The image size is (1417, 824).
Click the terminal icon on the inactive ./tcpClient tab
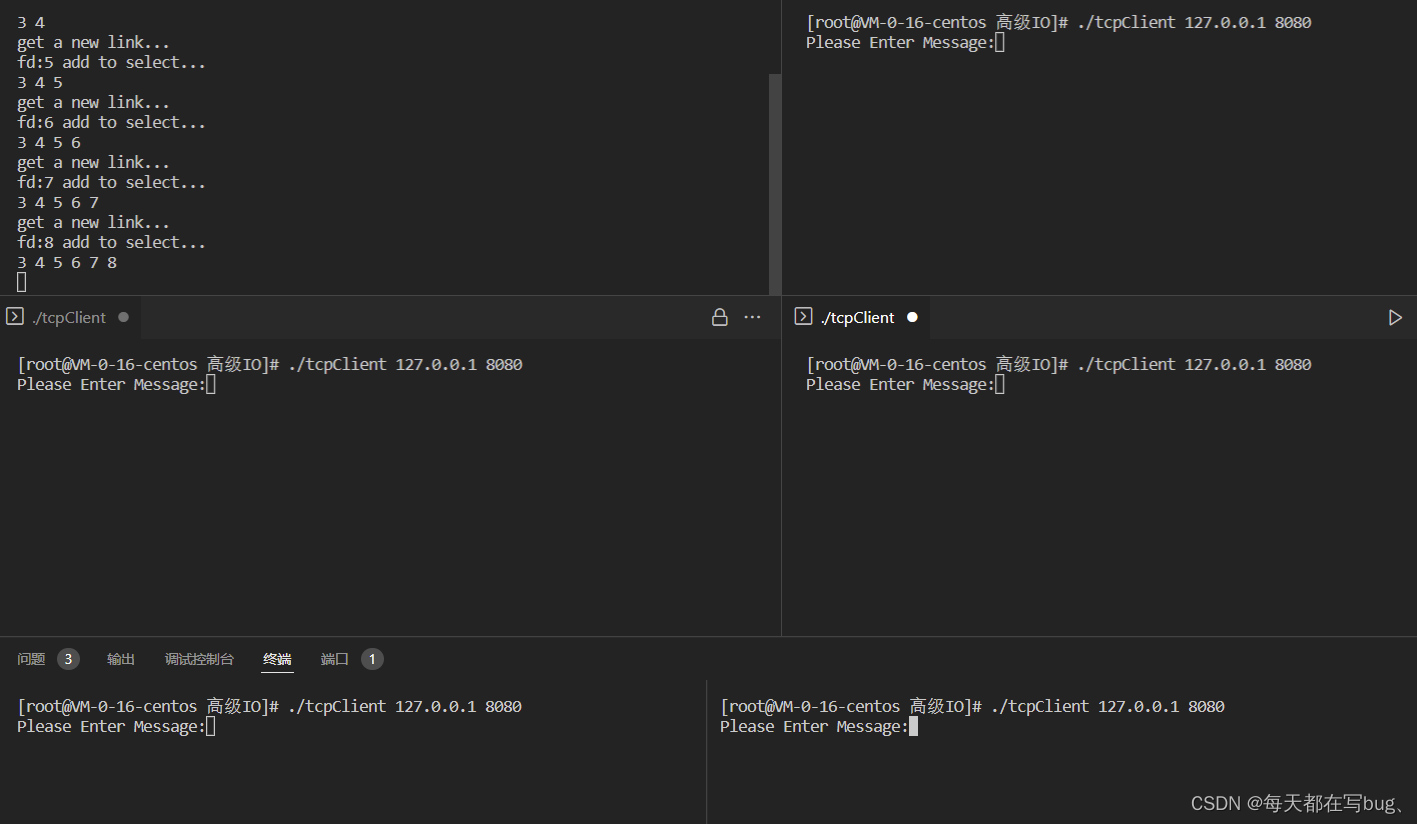point(15,317)
